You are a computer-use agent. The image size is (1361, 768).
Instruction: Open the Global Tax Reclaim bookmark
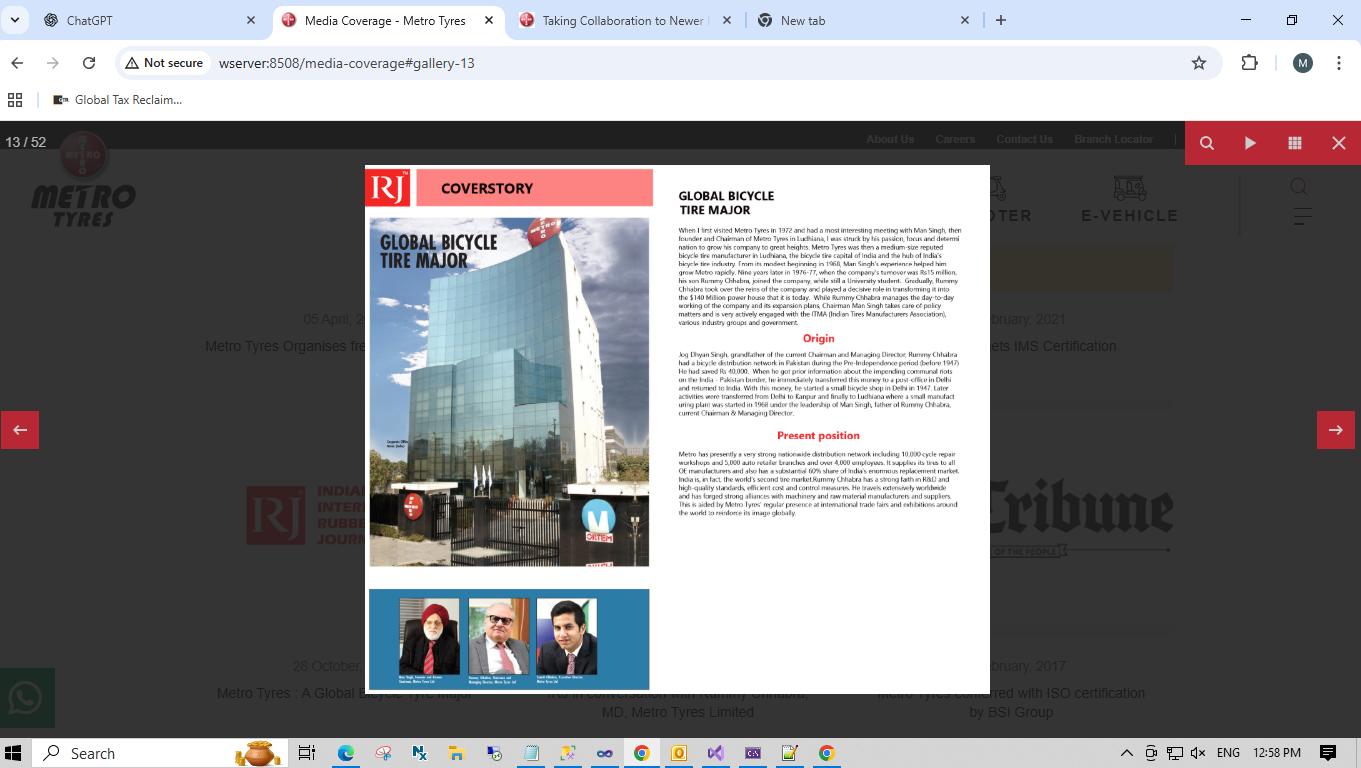(x=118, y=100)
